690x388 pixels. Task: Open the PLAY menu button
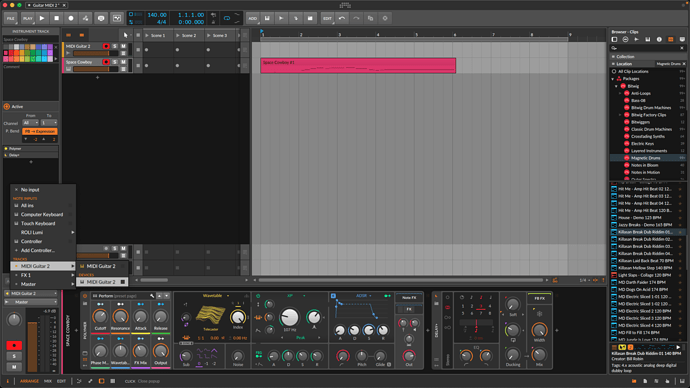click(27, 18)
